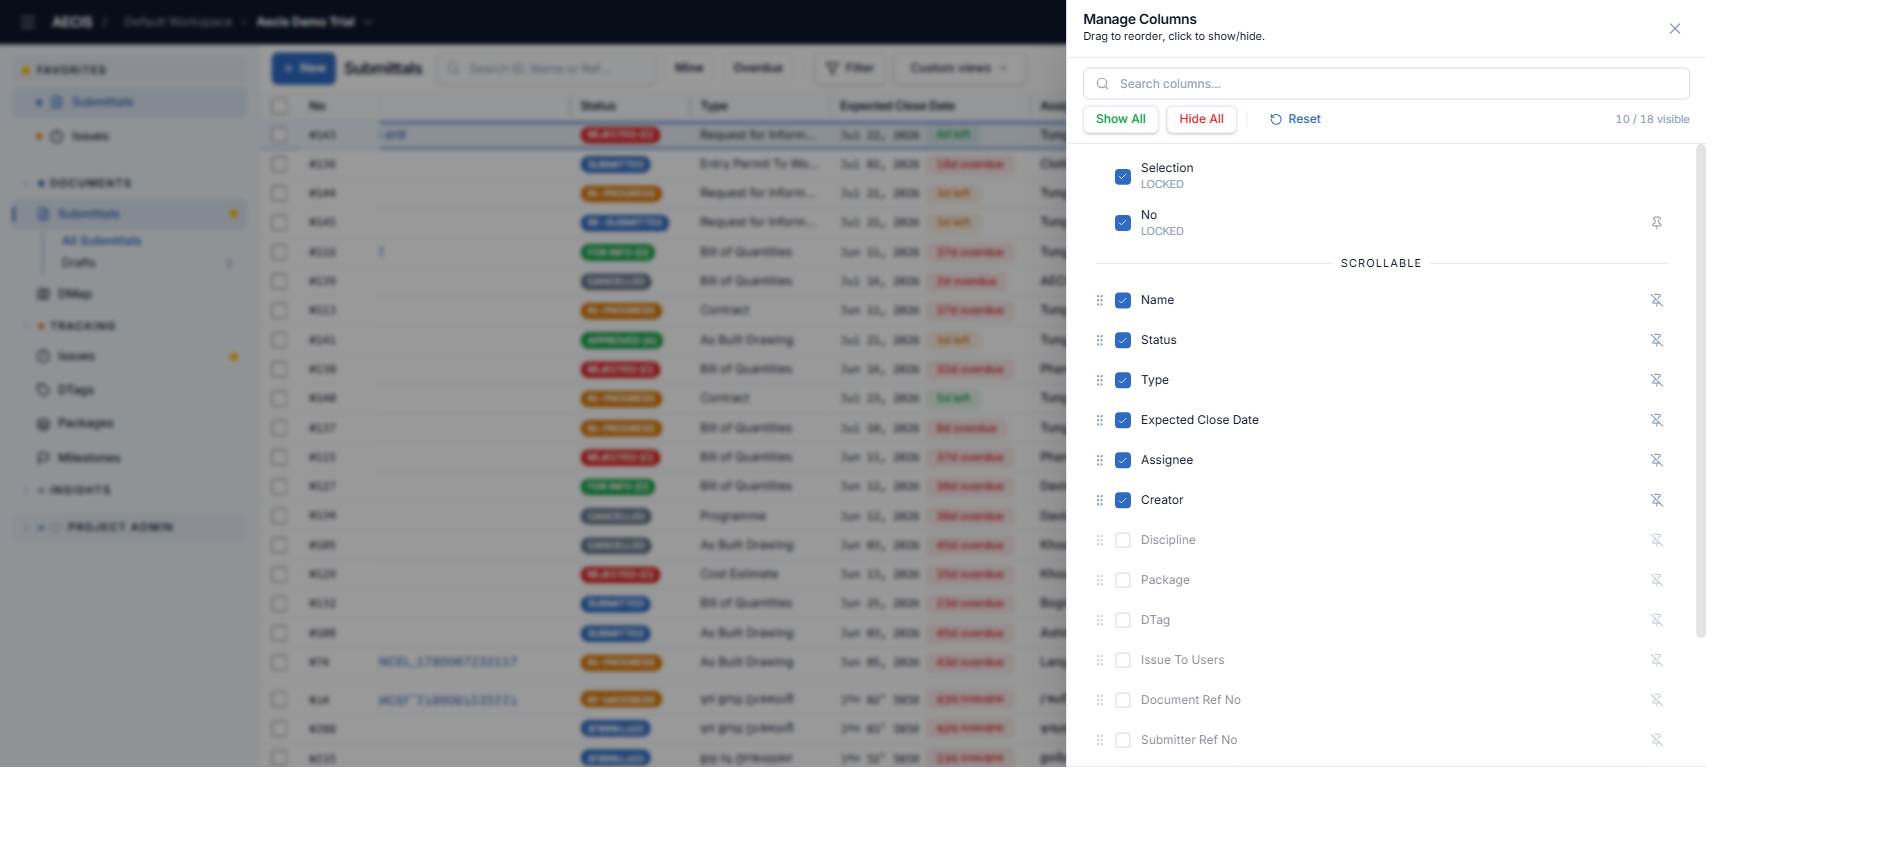Enable Submitter Ref No column checkbox
Viewport: 1896px width, 852px height.
tap(1123, 740)
